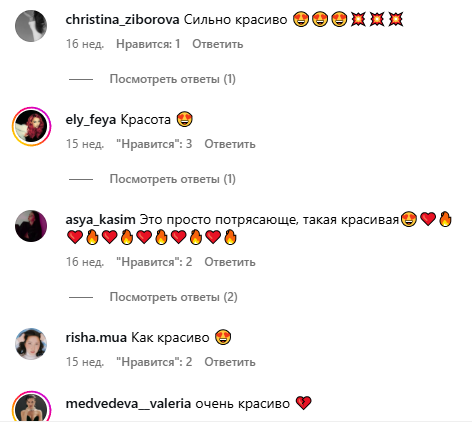Expand replies under ely_feya's comment

click(x=173, y=179)
